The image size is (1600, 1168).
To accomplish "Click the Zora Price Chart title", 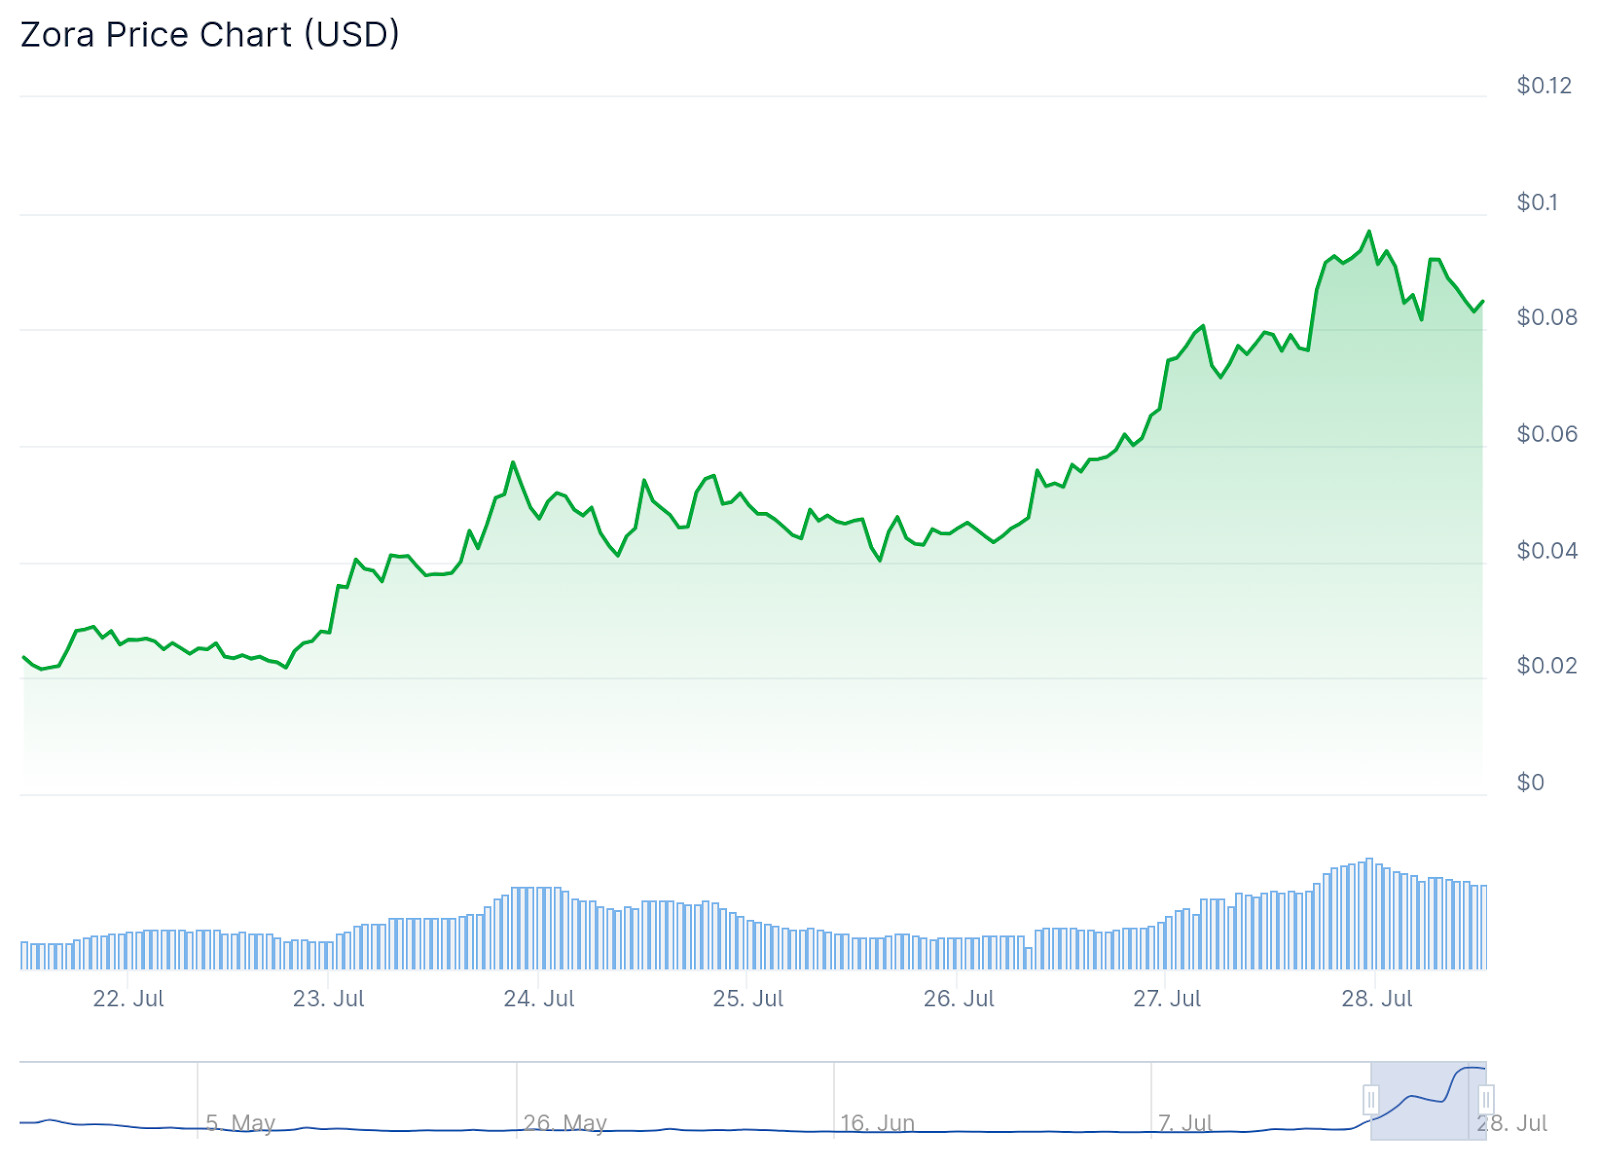I will click(210, 35).
